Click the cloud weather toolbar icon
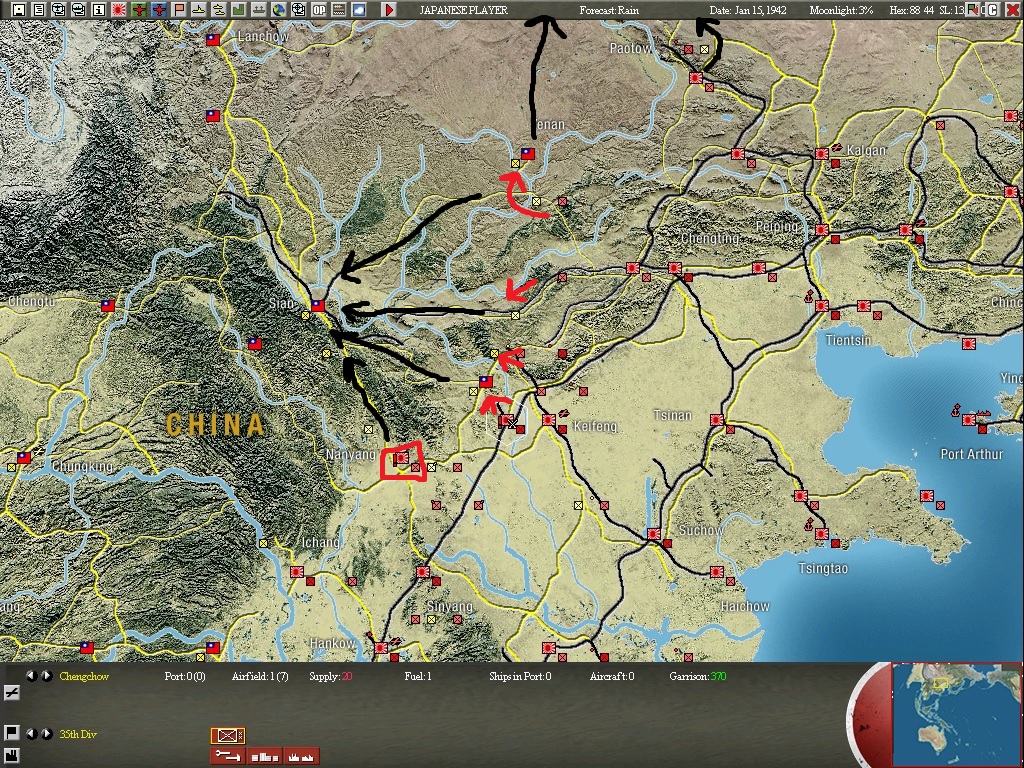This screenshot has height=768, width=1024. pyautogui.click(x=359, y=10)
